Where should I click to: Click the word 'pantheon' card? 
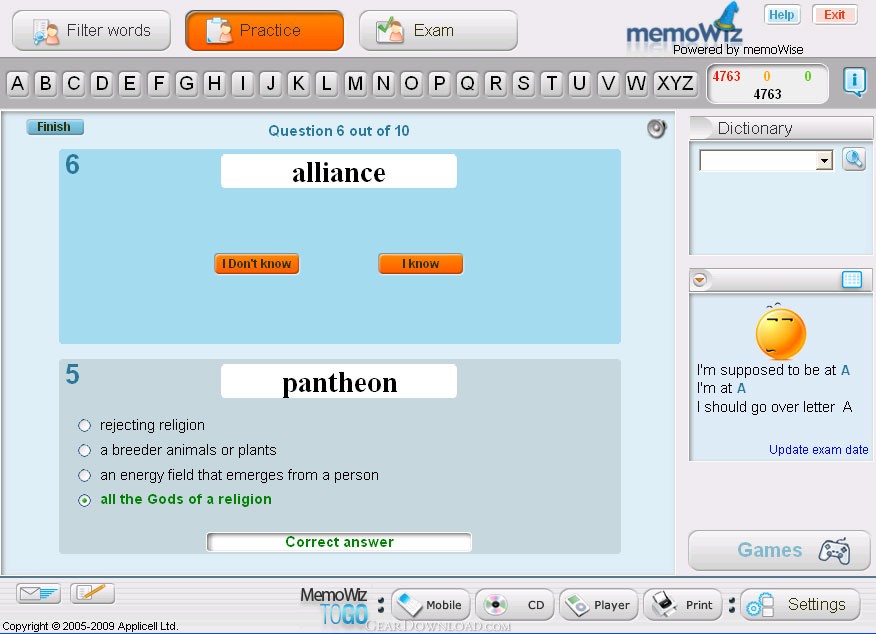pos(339,381)
